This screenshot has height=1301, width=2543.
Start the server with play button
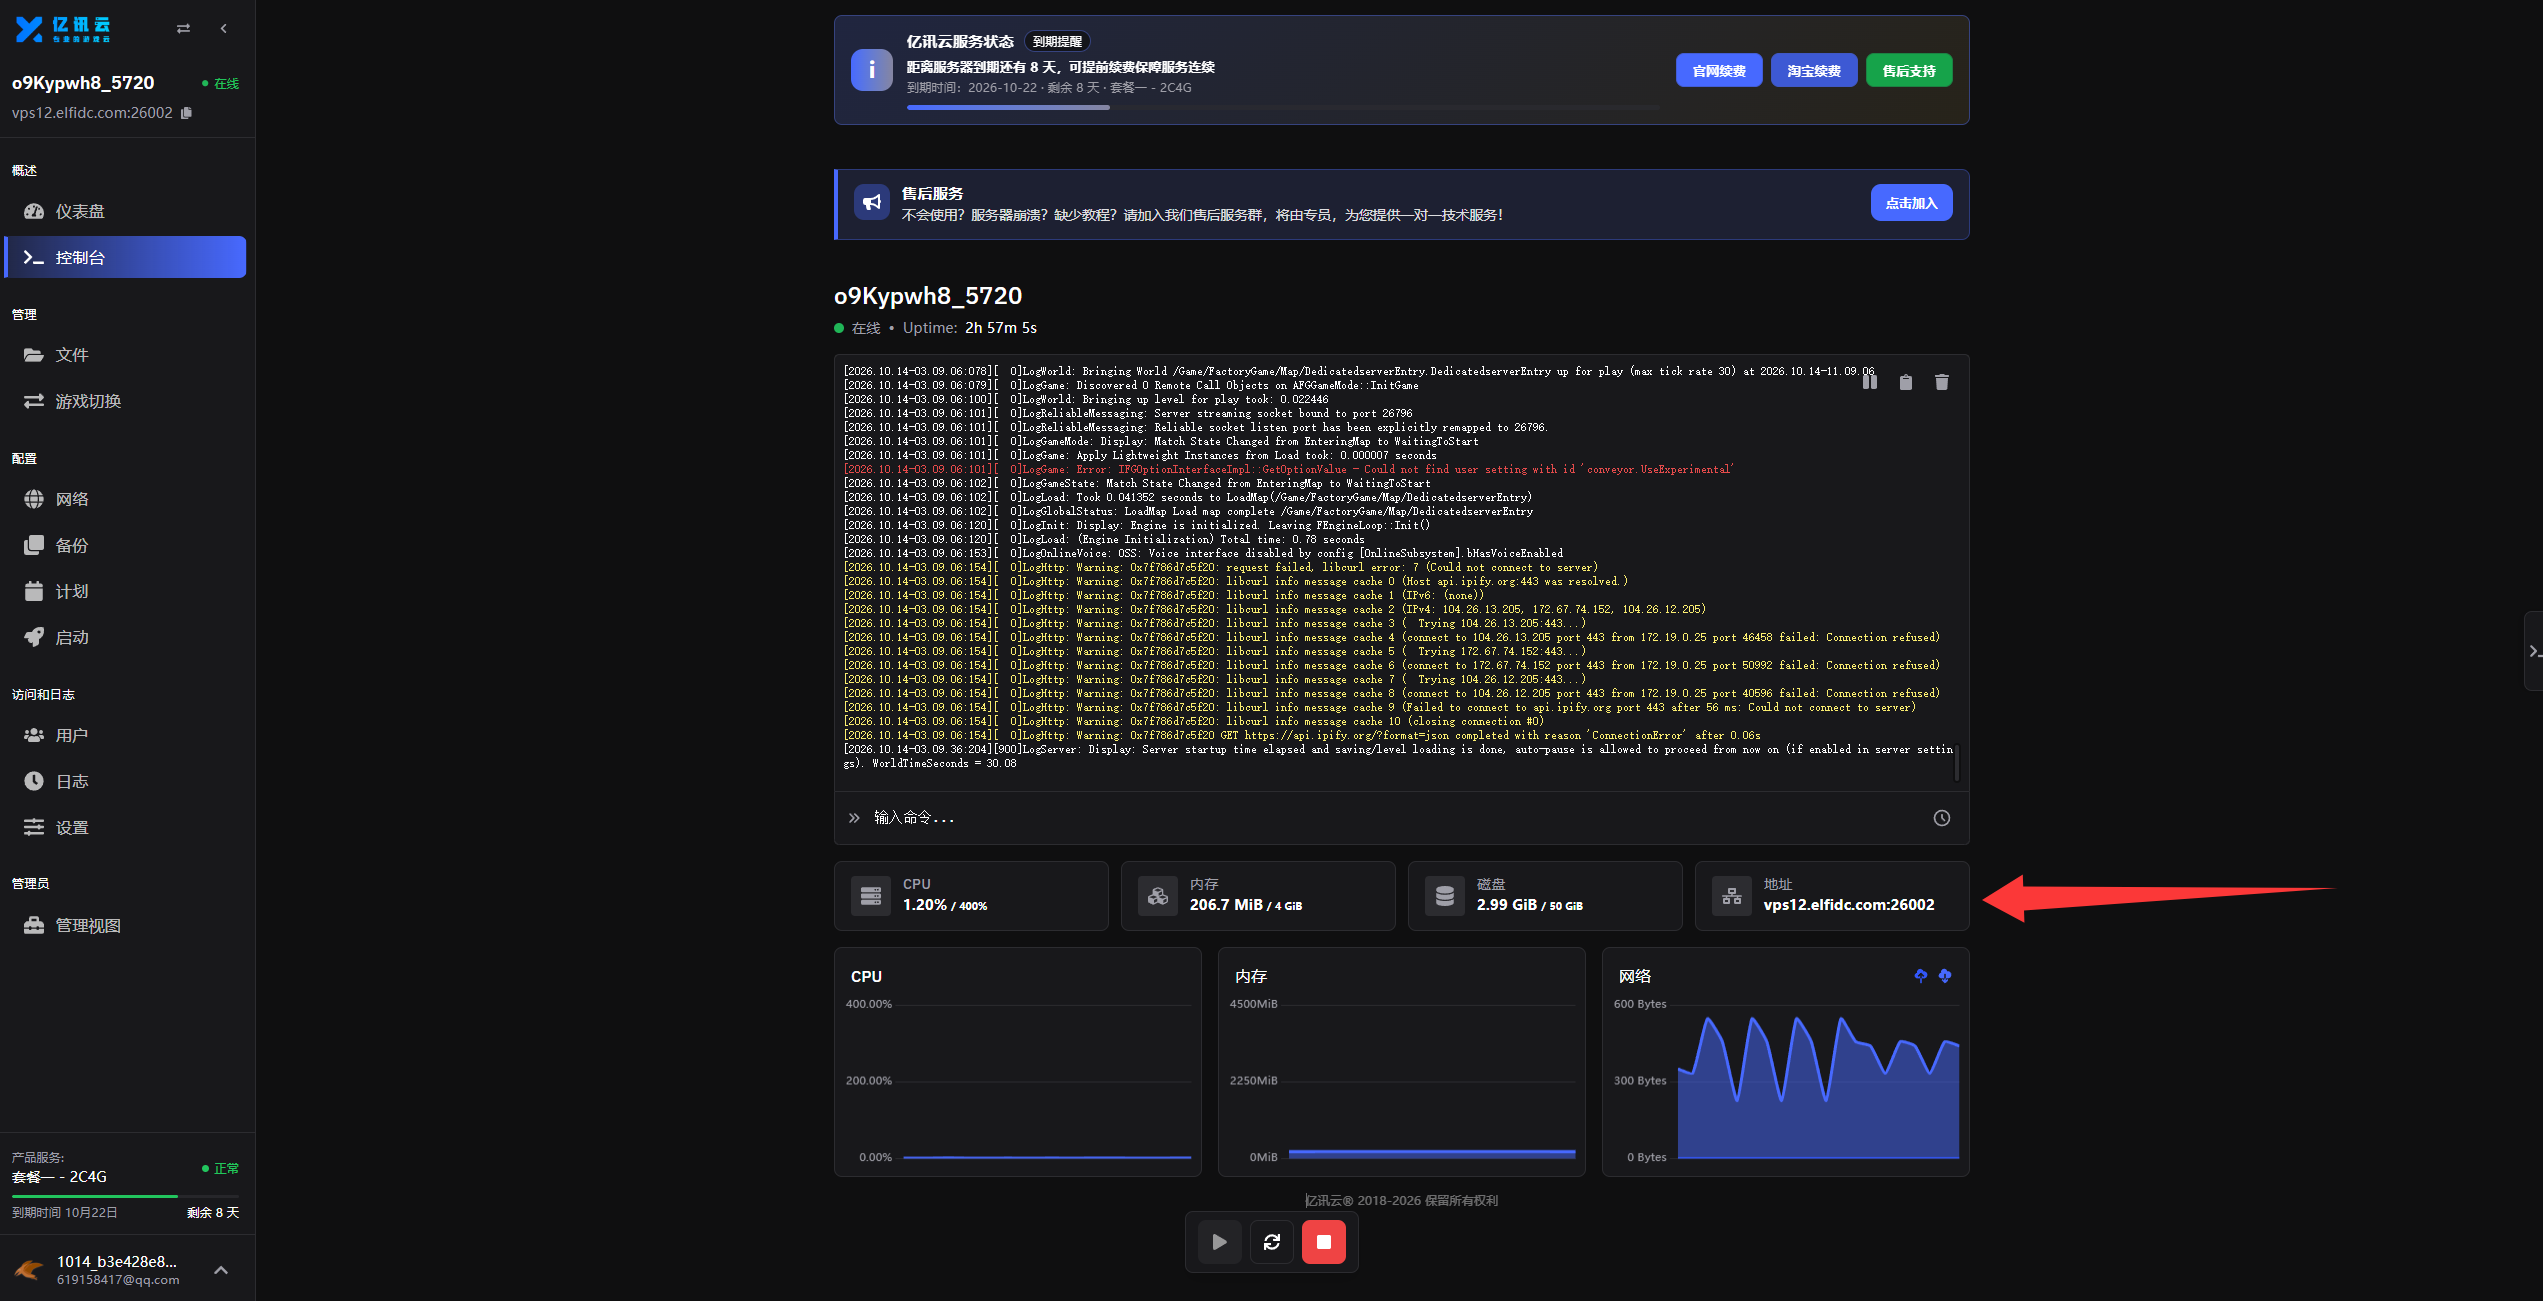pos(1219,1242)
